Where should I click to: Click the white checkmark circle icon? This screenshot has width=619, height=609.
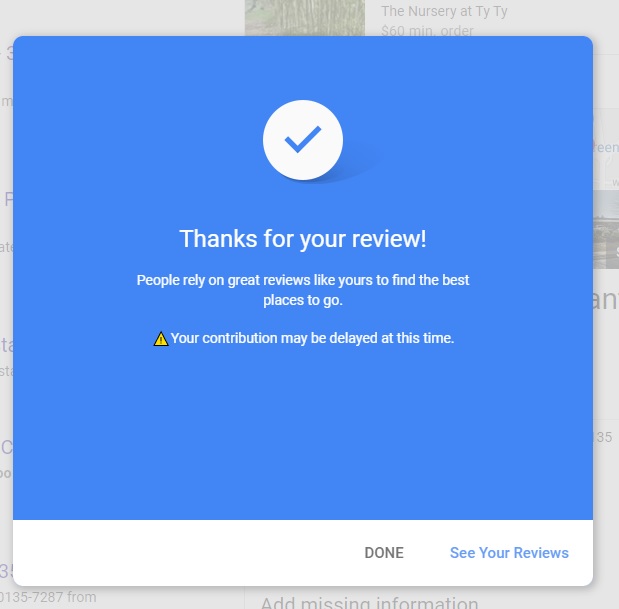(x=303, y=140)
